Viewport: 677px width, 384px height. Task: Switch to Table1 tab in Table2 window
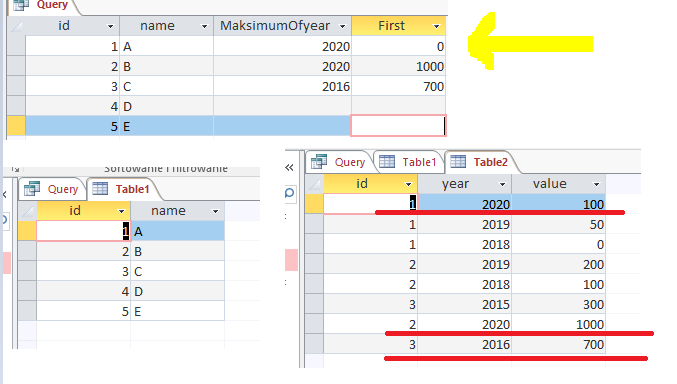408,162
